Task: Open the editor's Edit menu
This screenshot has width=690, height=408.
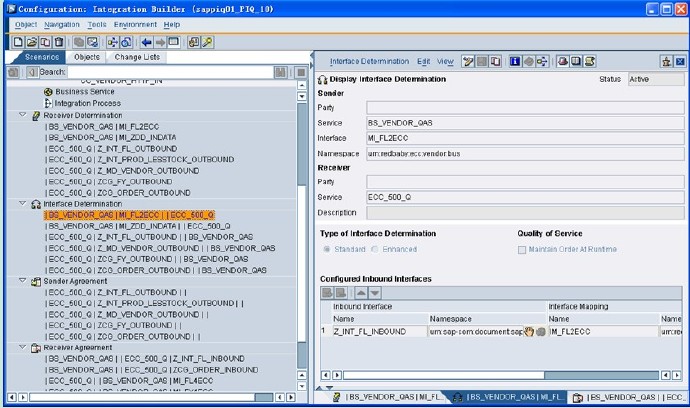Action: 423,62
